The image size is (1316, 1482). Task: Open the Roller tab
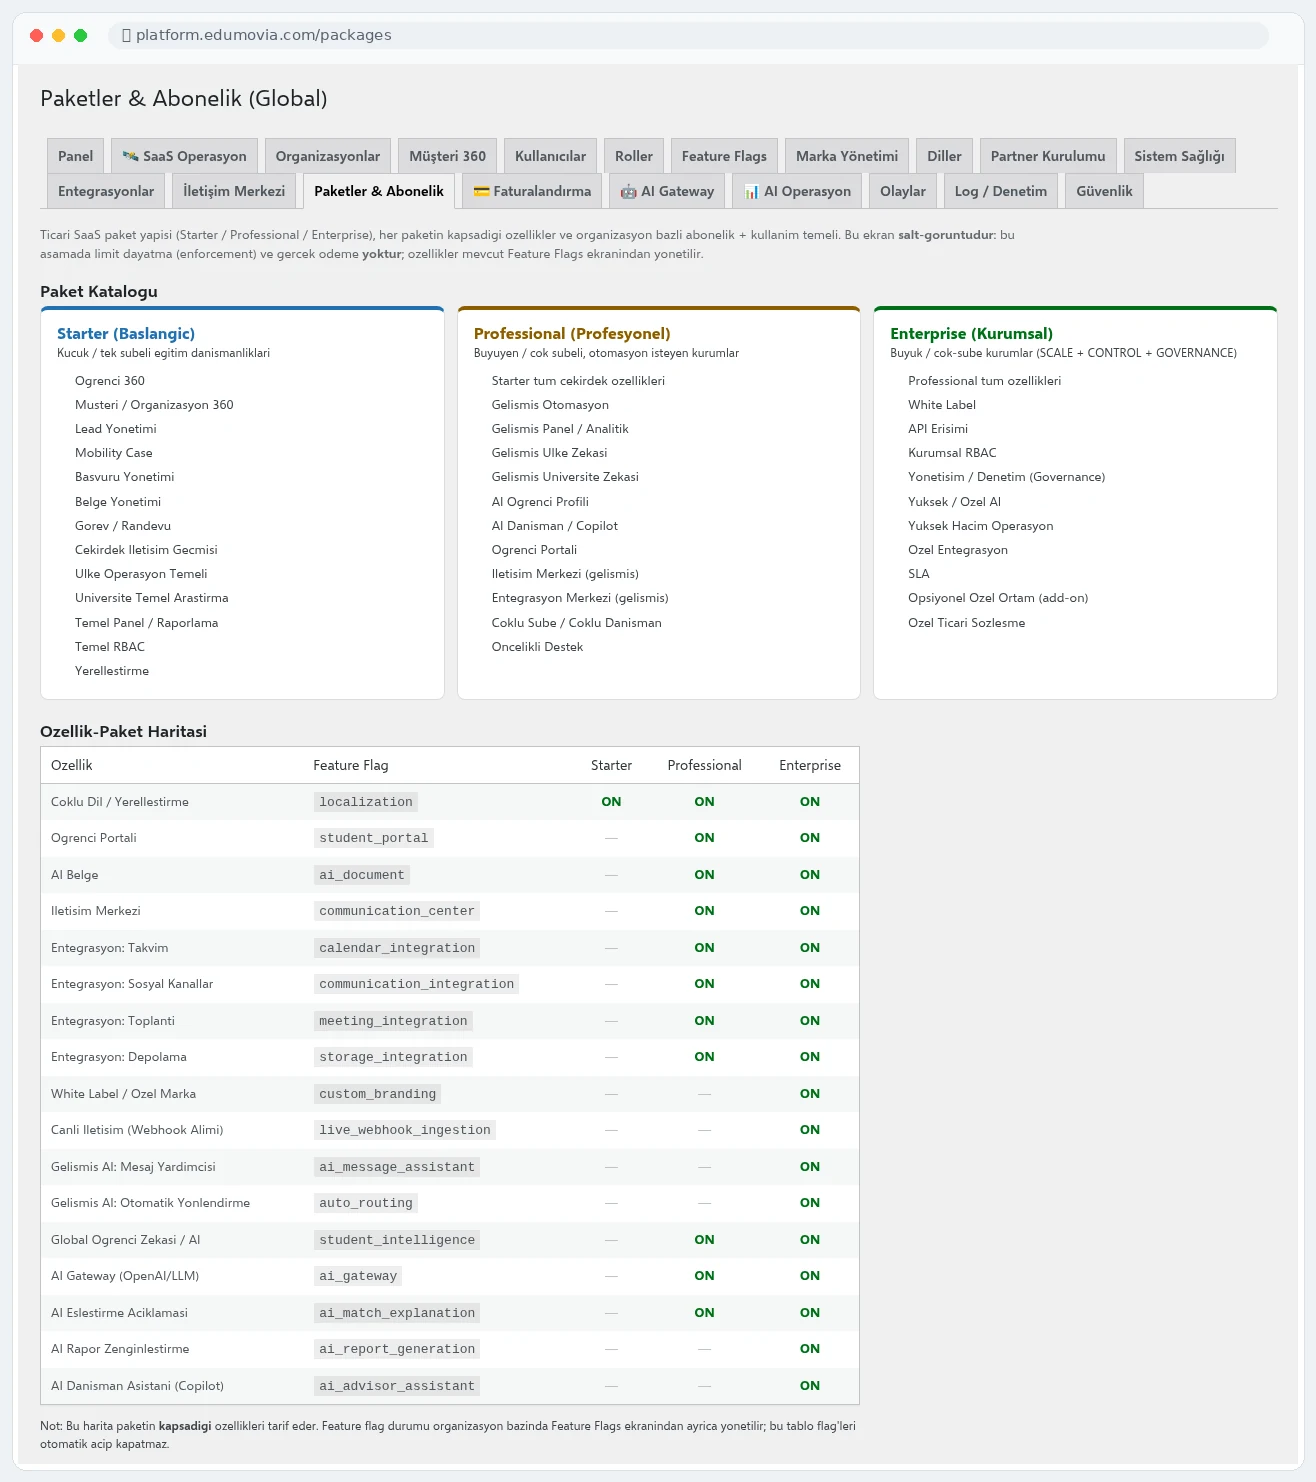[634, 156]
